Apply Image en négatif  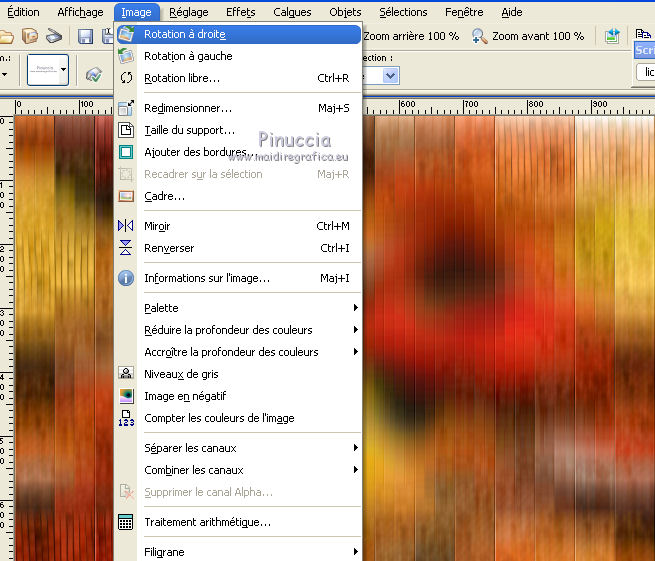pos(239,396)
